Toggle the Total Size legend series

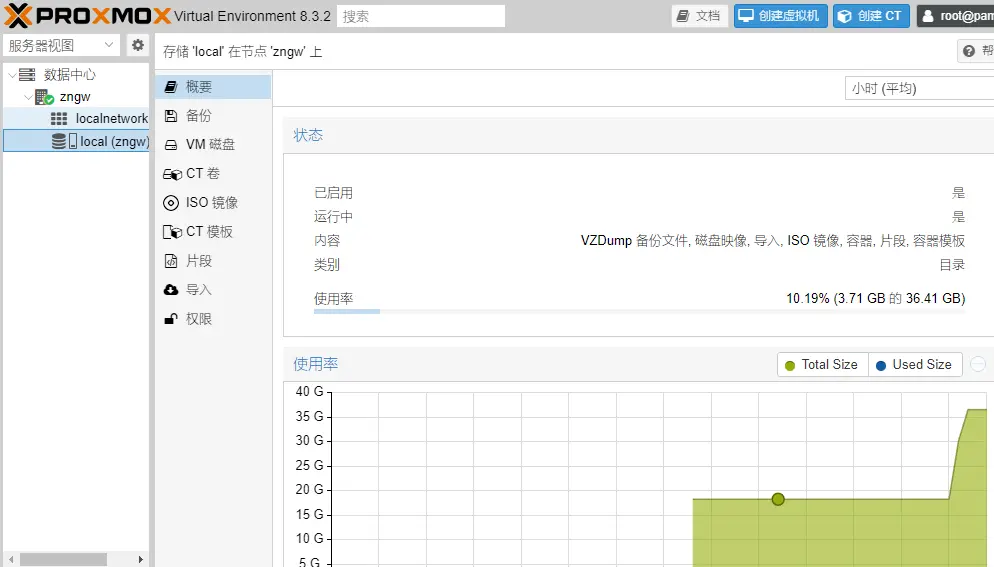(822, 365)
